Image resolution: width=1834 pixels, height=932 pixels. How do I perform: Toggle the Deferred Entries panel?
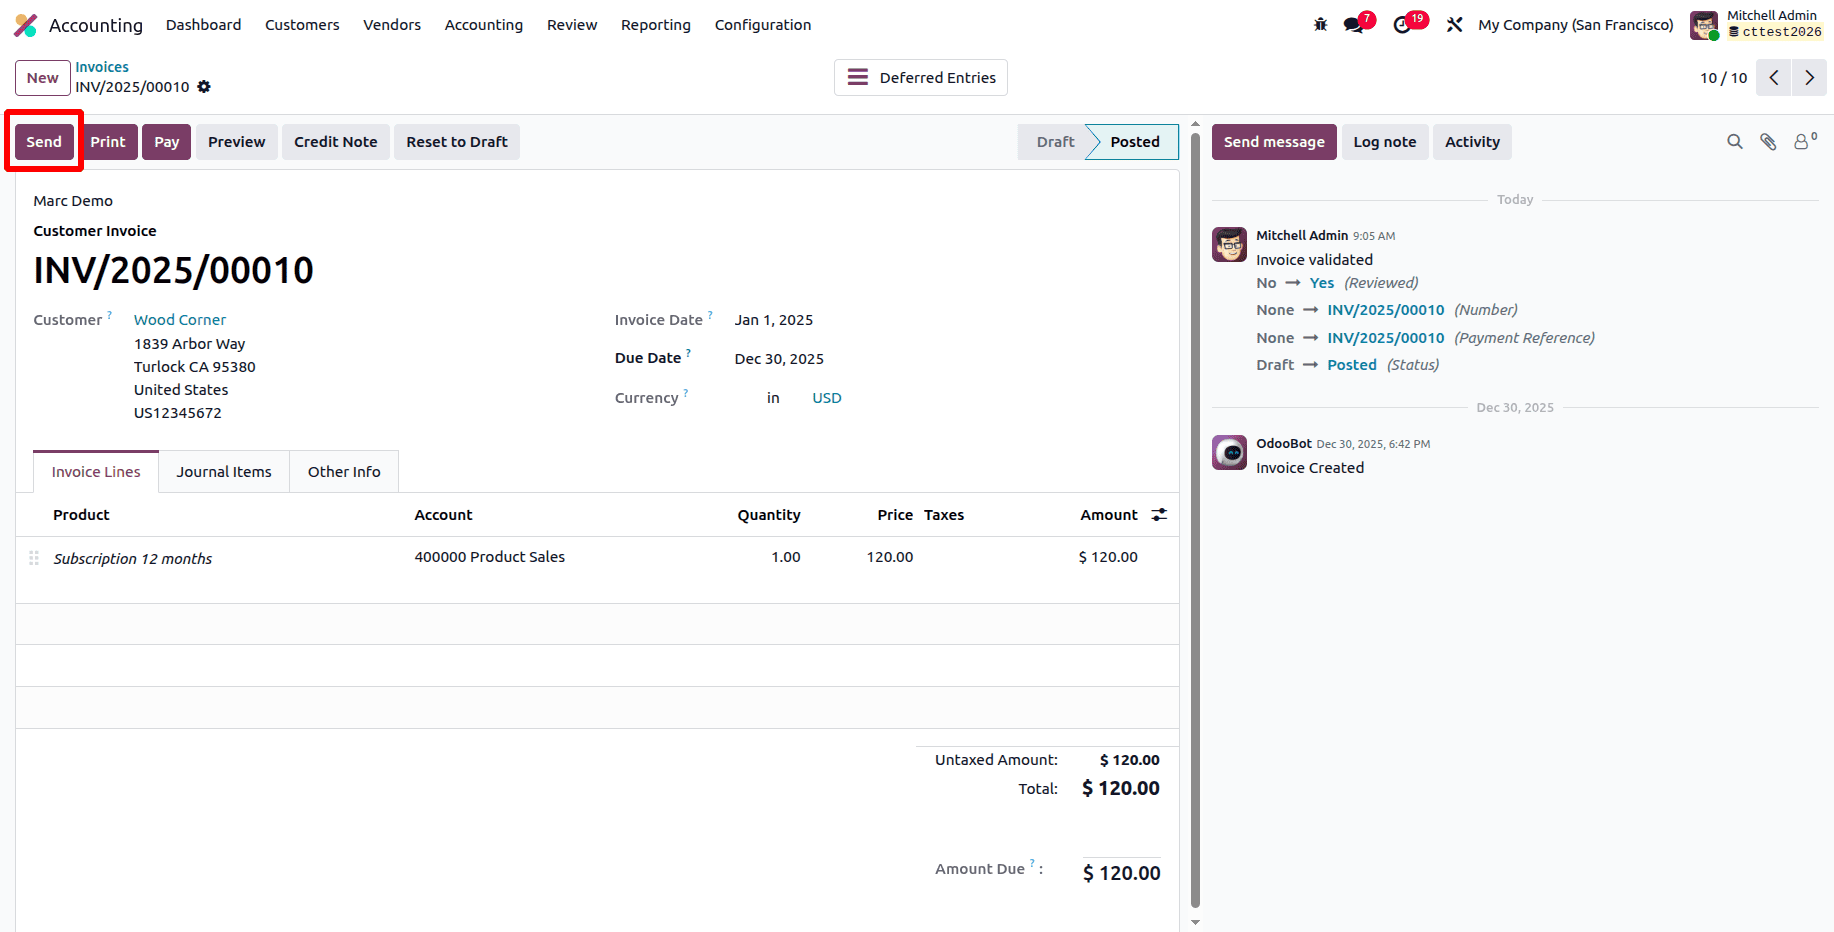coord(920,77)
